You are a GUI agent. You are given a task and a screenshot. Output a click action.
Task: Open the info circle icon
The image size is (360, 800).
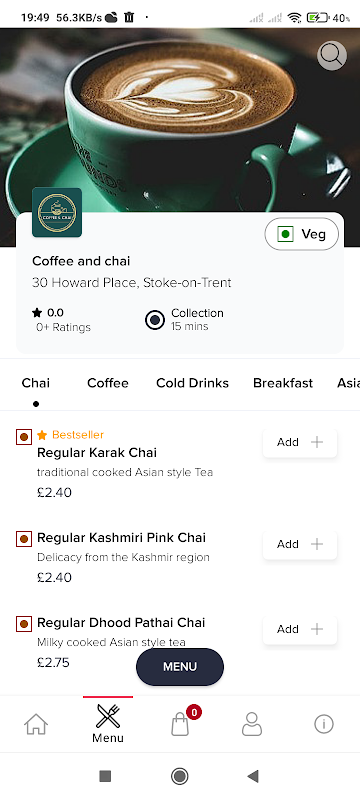(x=324, y=724)
